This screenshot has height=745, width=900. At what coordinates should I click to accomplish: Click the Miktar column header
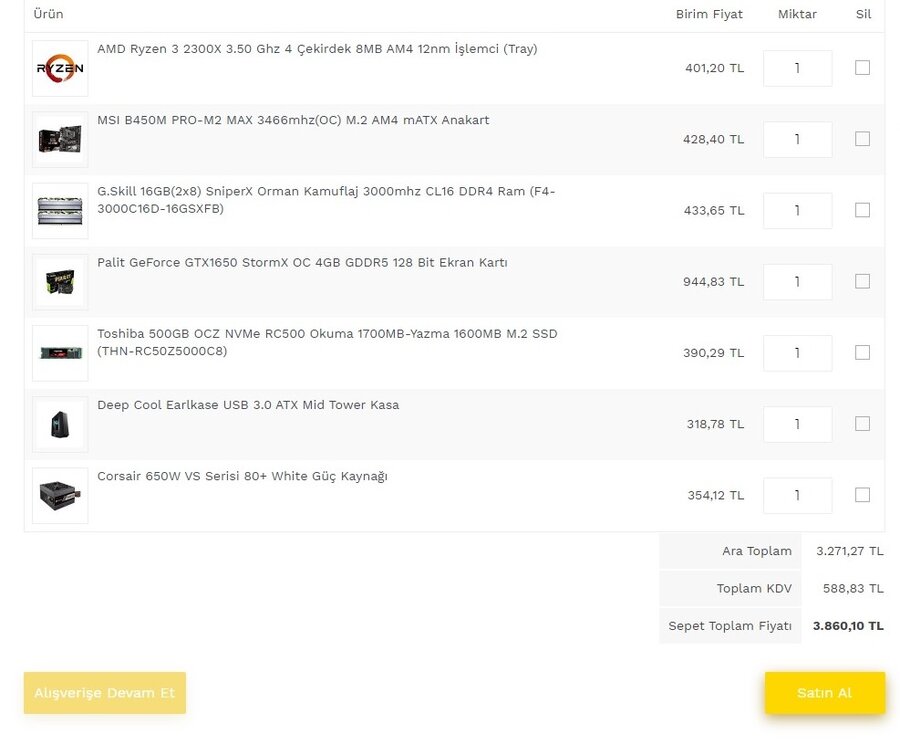tap(797, 14)
